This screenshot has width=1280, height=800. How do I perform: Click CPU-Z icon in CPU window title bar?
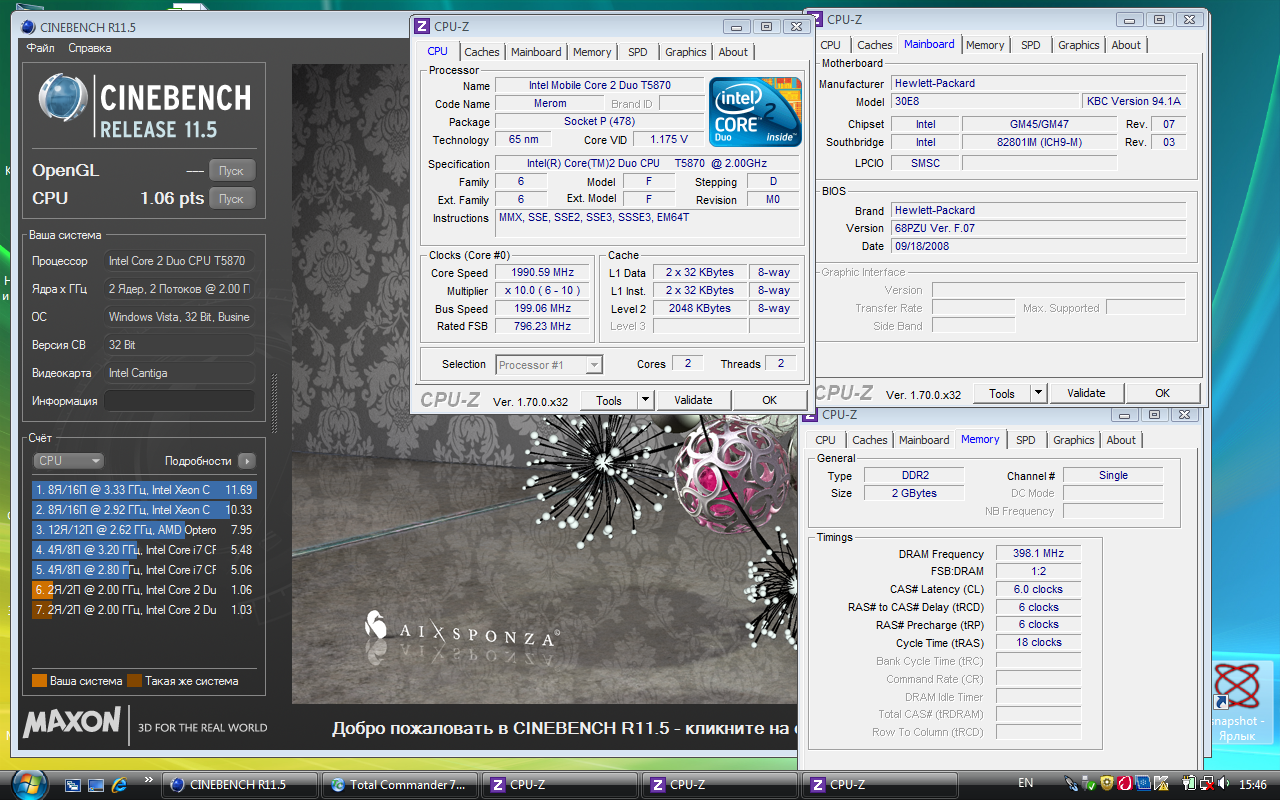tap(422, 26)
